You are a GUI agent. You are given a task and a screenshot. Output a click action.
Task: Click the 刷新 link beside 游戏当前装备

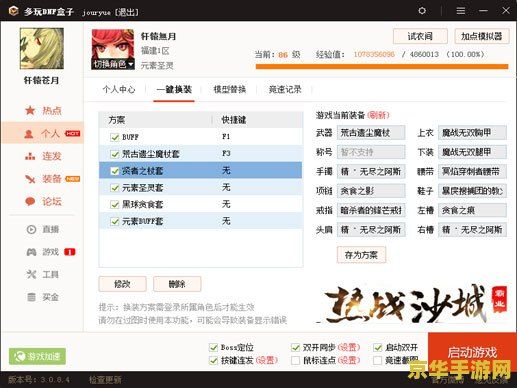coord(378,115)
